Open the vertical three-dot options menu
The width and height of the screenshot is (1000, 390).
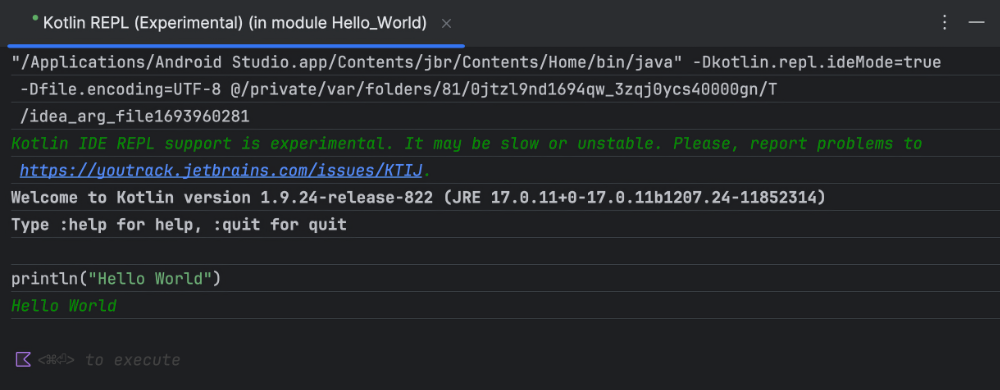click(945, 23)
